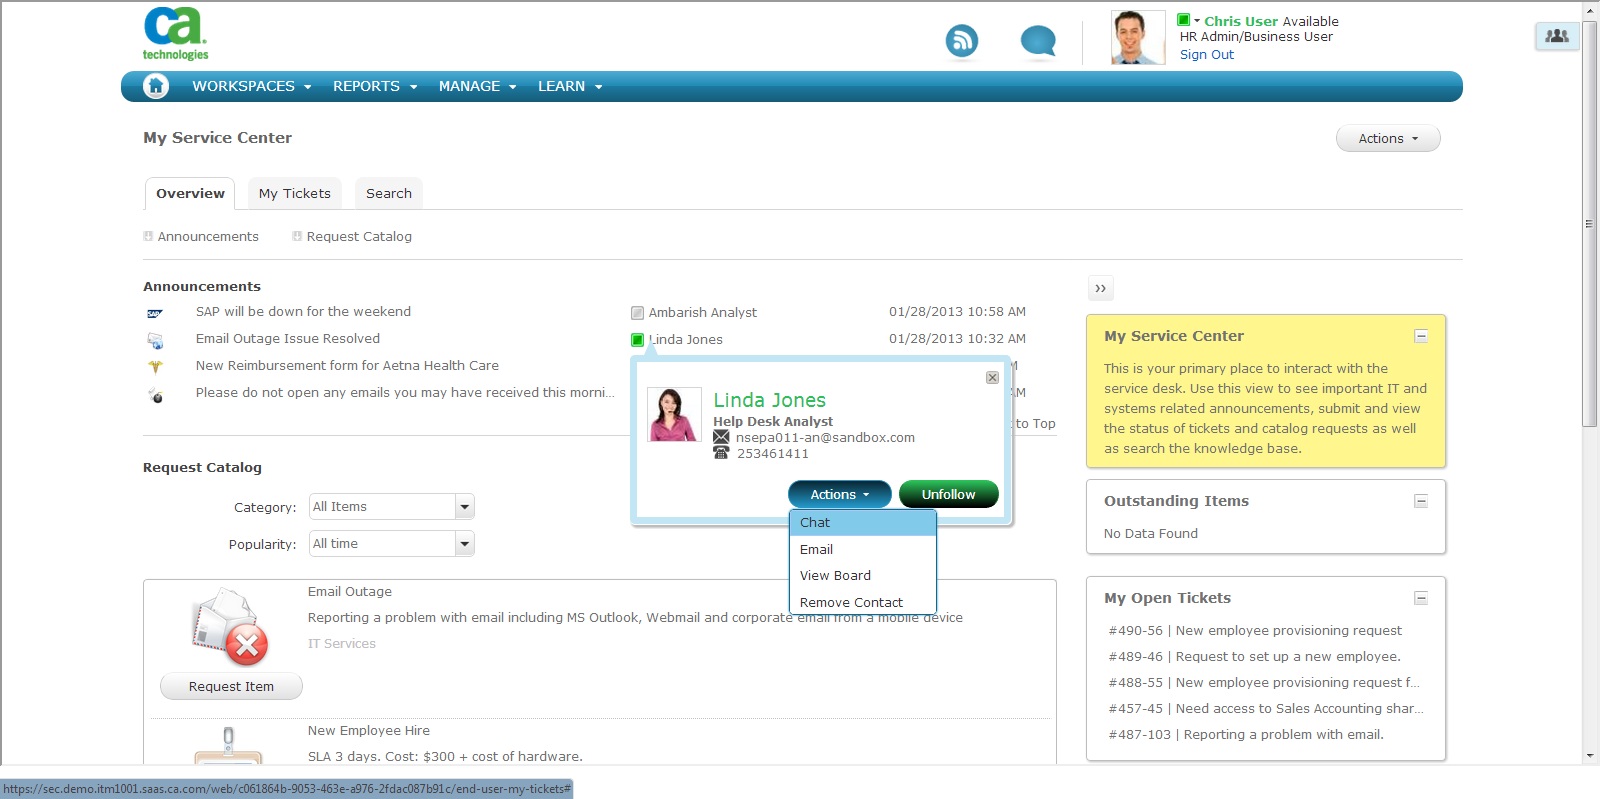Open the MANAGE menu
The width and height of the screenshot is (1600, 799).
coord(477,86)
